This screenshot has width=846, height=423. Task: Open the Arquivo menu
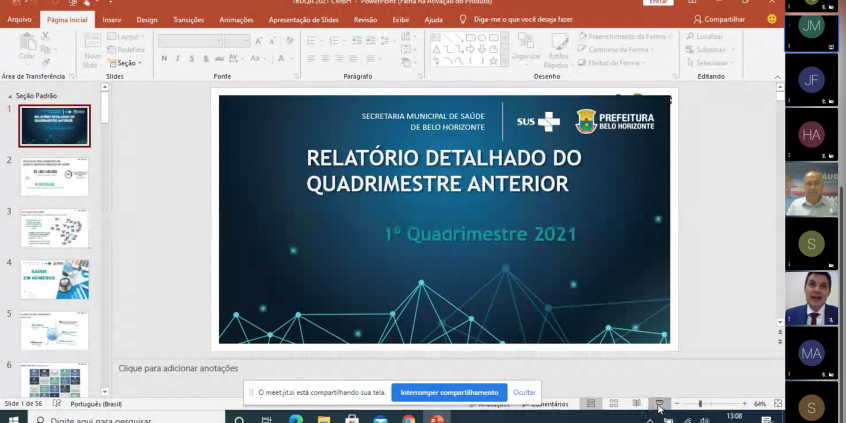(x=19, y=19)
